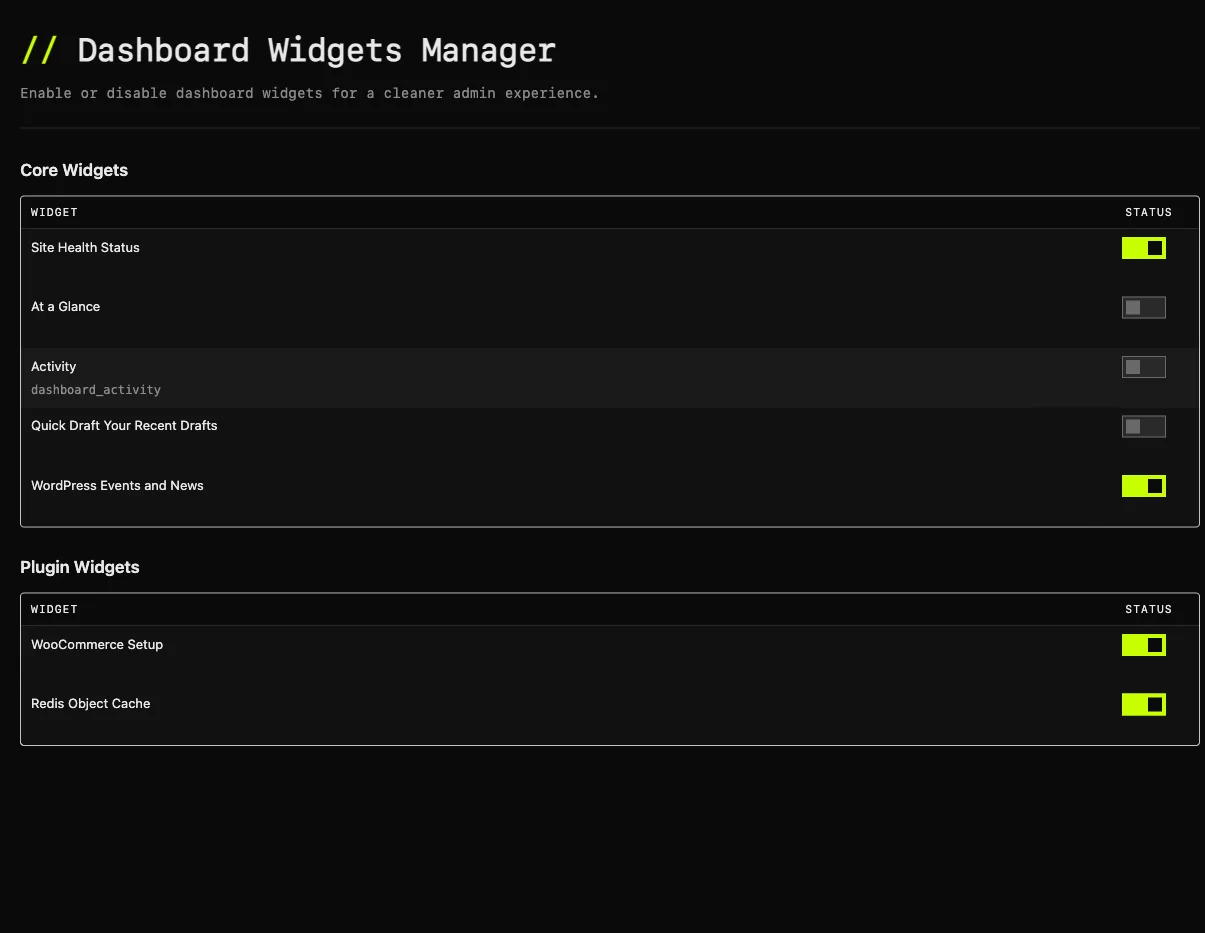The height and width of the screenshot is (933, 1205).
Task: Select the Plugin Widgets section heading
Action: coord(80,567)
